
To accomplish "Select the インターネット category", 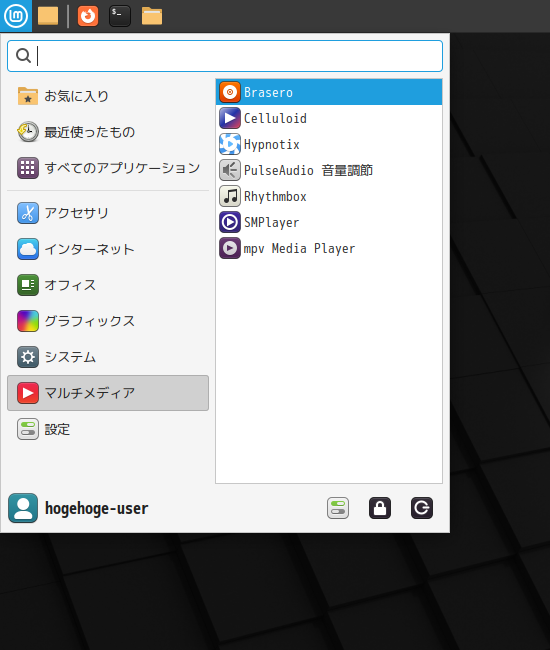I will point(108,249).
